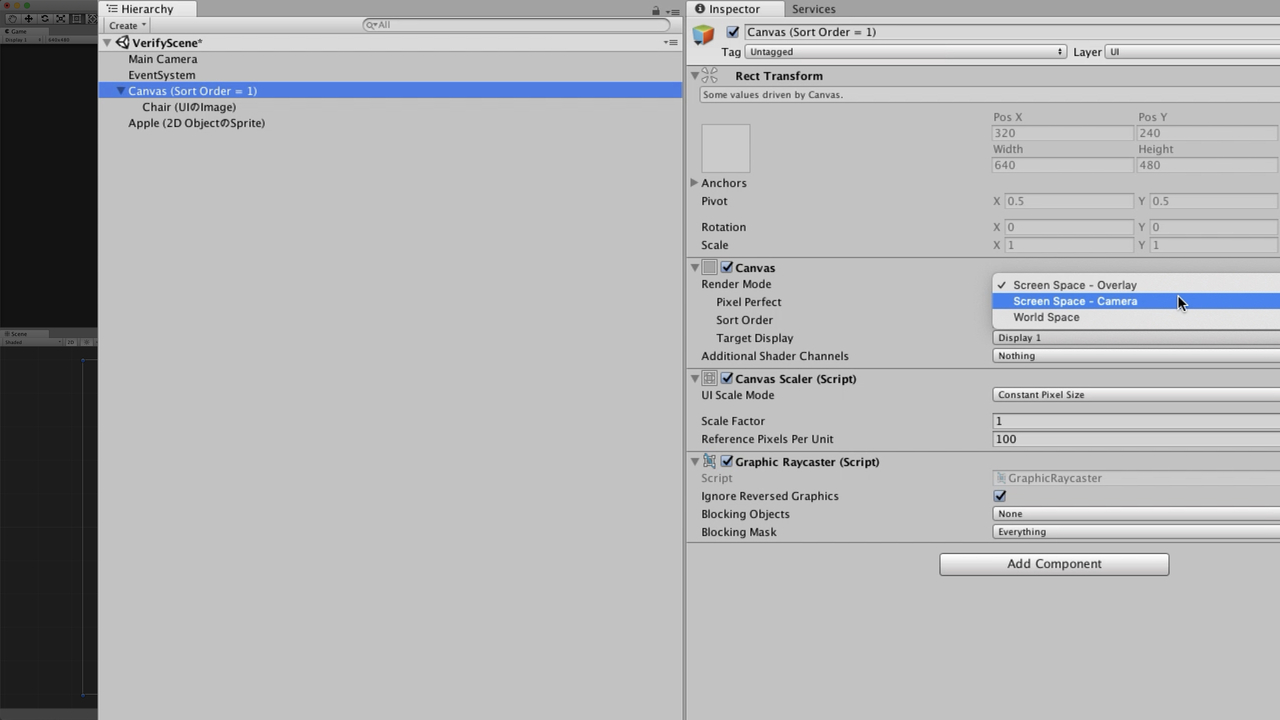
Task: Open the UI Scale Mode dropdown
Action: click(1136, 395)
